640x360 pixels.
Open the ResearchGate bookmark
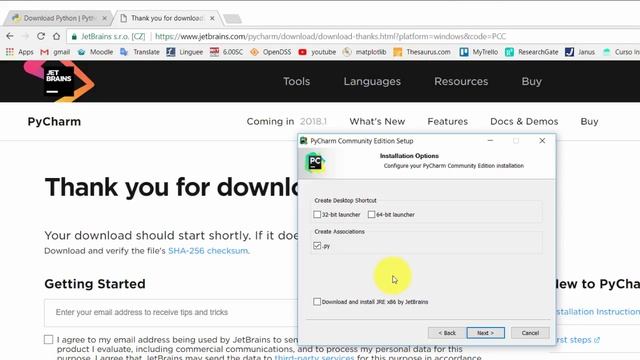pos(532,52)
